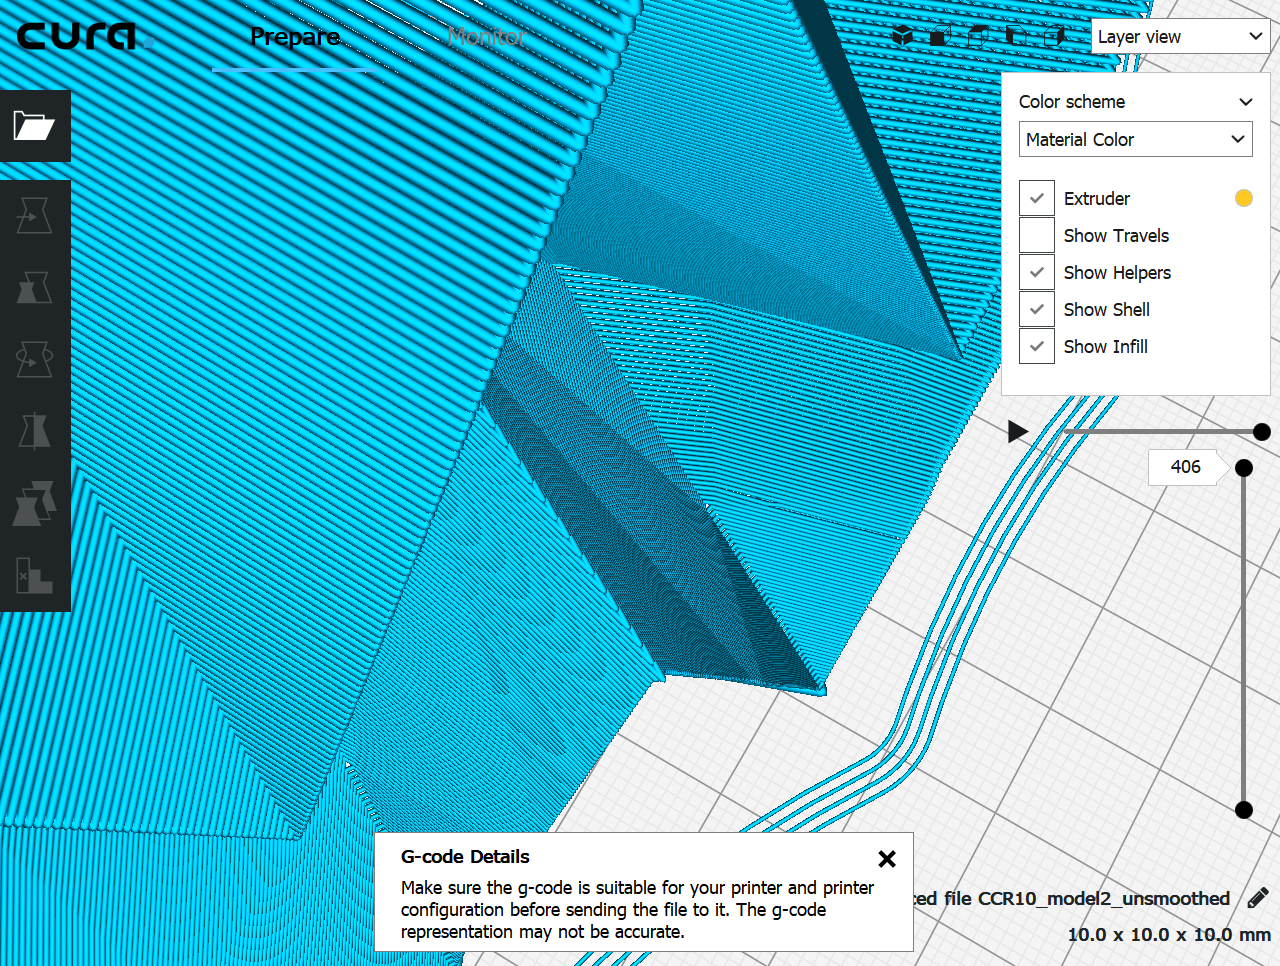Click the layer number field showing 406
The width and height of the screenshot is (1280, 966).
(x=1186, y=467)
